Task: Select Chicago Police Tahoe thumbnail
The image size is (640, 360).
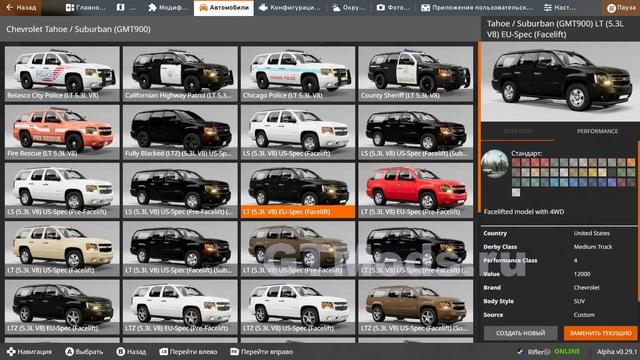Action: (x=298, y=74)
